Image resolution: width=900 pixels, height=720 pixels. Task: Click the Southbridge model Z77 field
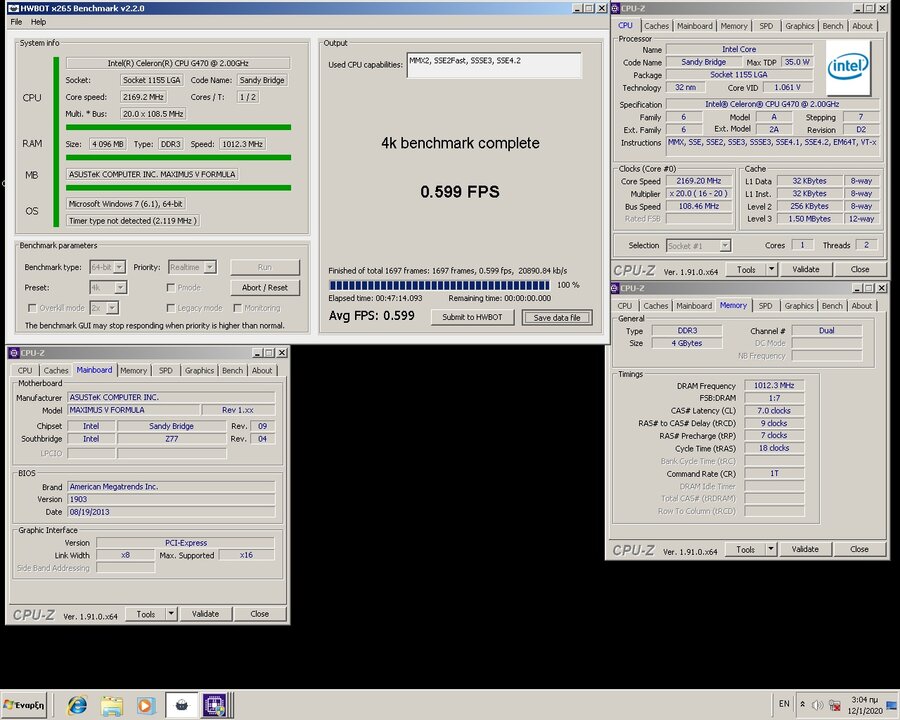172,439
